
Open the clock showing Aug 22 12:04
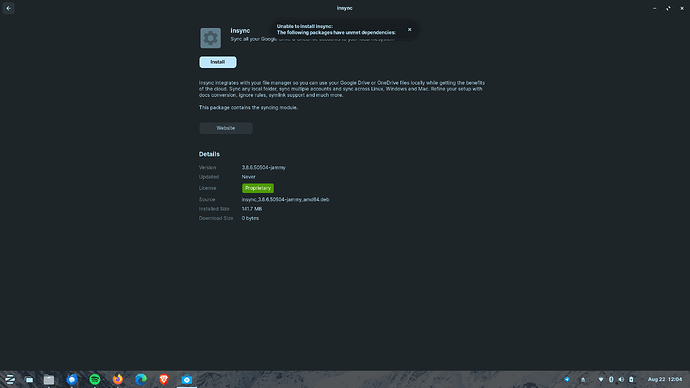point(664,379)
